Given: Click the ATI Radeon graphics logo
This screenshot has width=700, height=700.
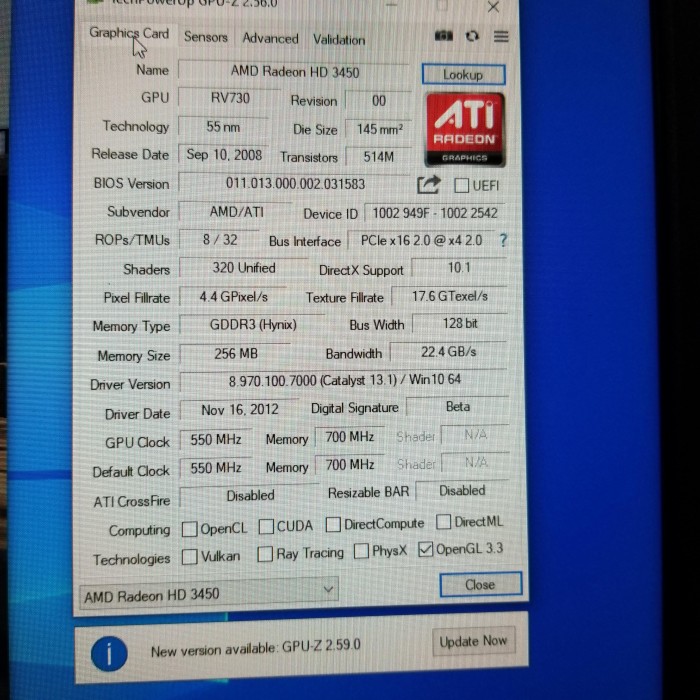Looking at the screenshot, I should click(465, 130).
